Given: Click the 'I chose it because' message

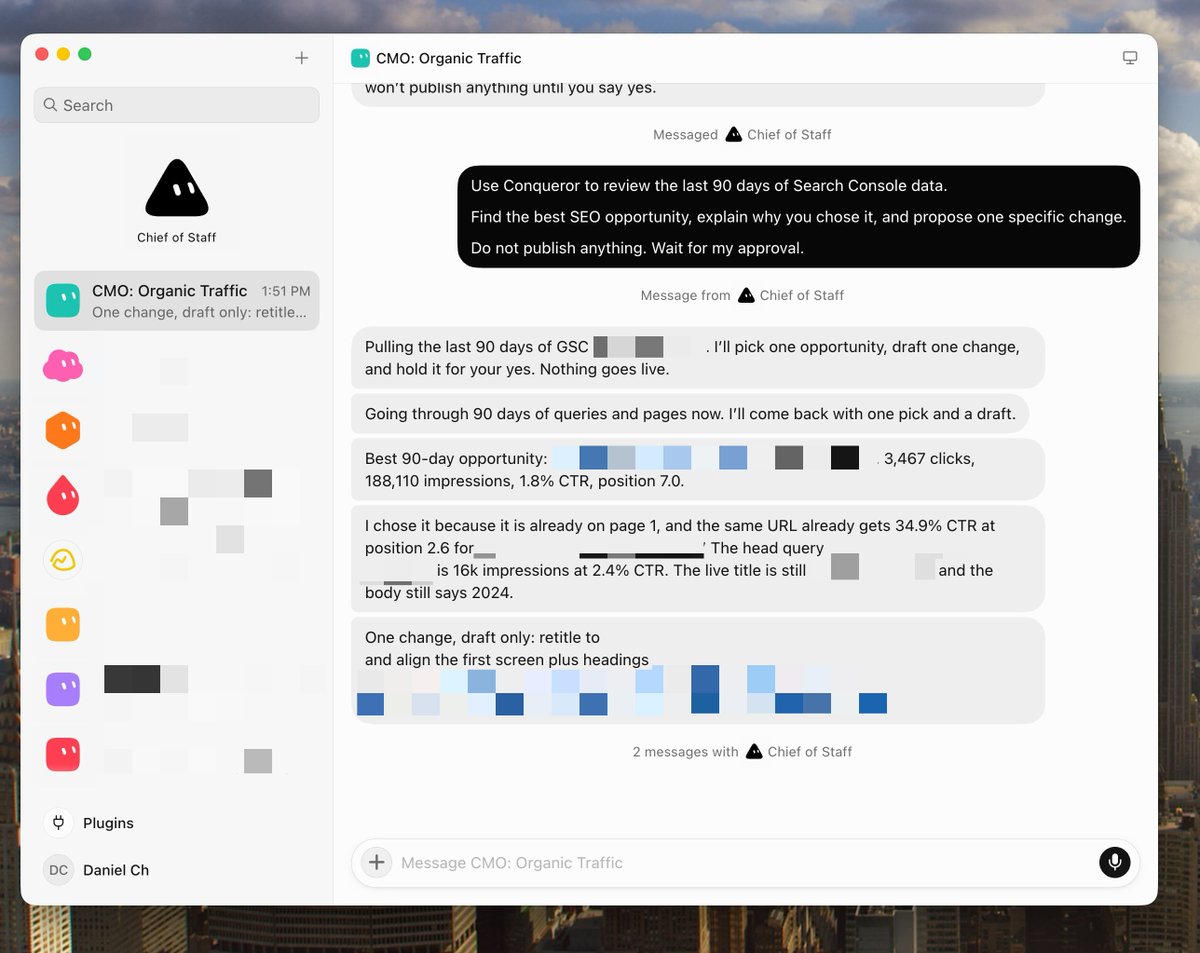Looking at the screenshot, I should (x=697, y=559).
